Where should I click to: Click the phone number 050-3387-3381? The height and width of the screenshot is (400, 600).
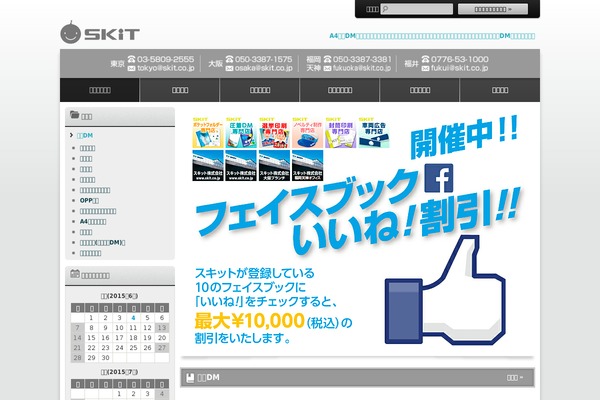click(x=362, y=59)
